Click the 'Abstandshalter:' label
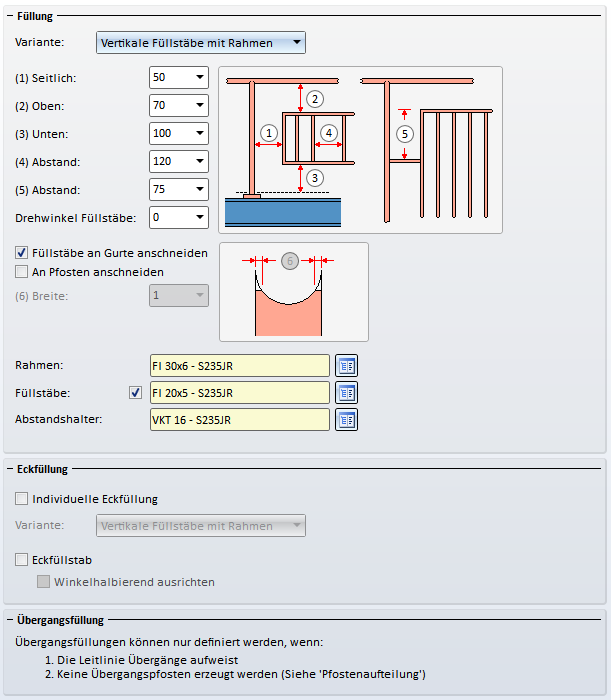 (58, 419)
